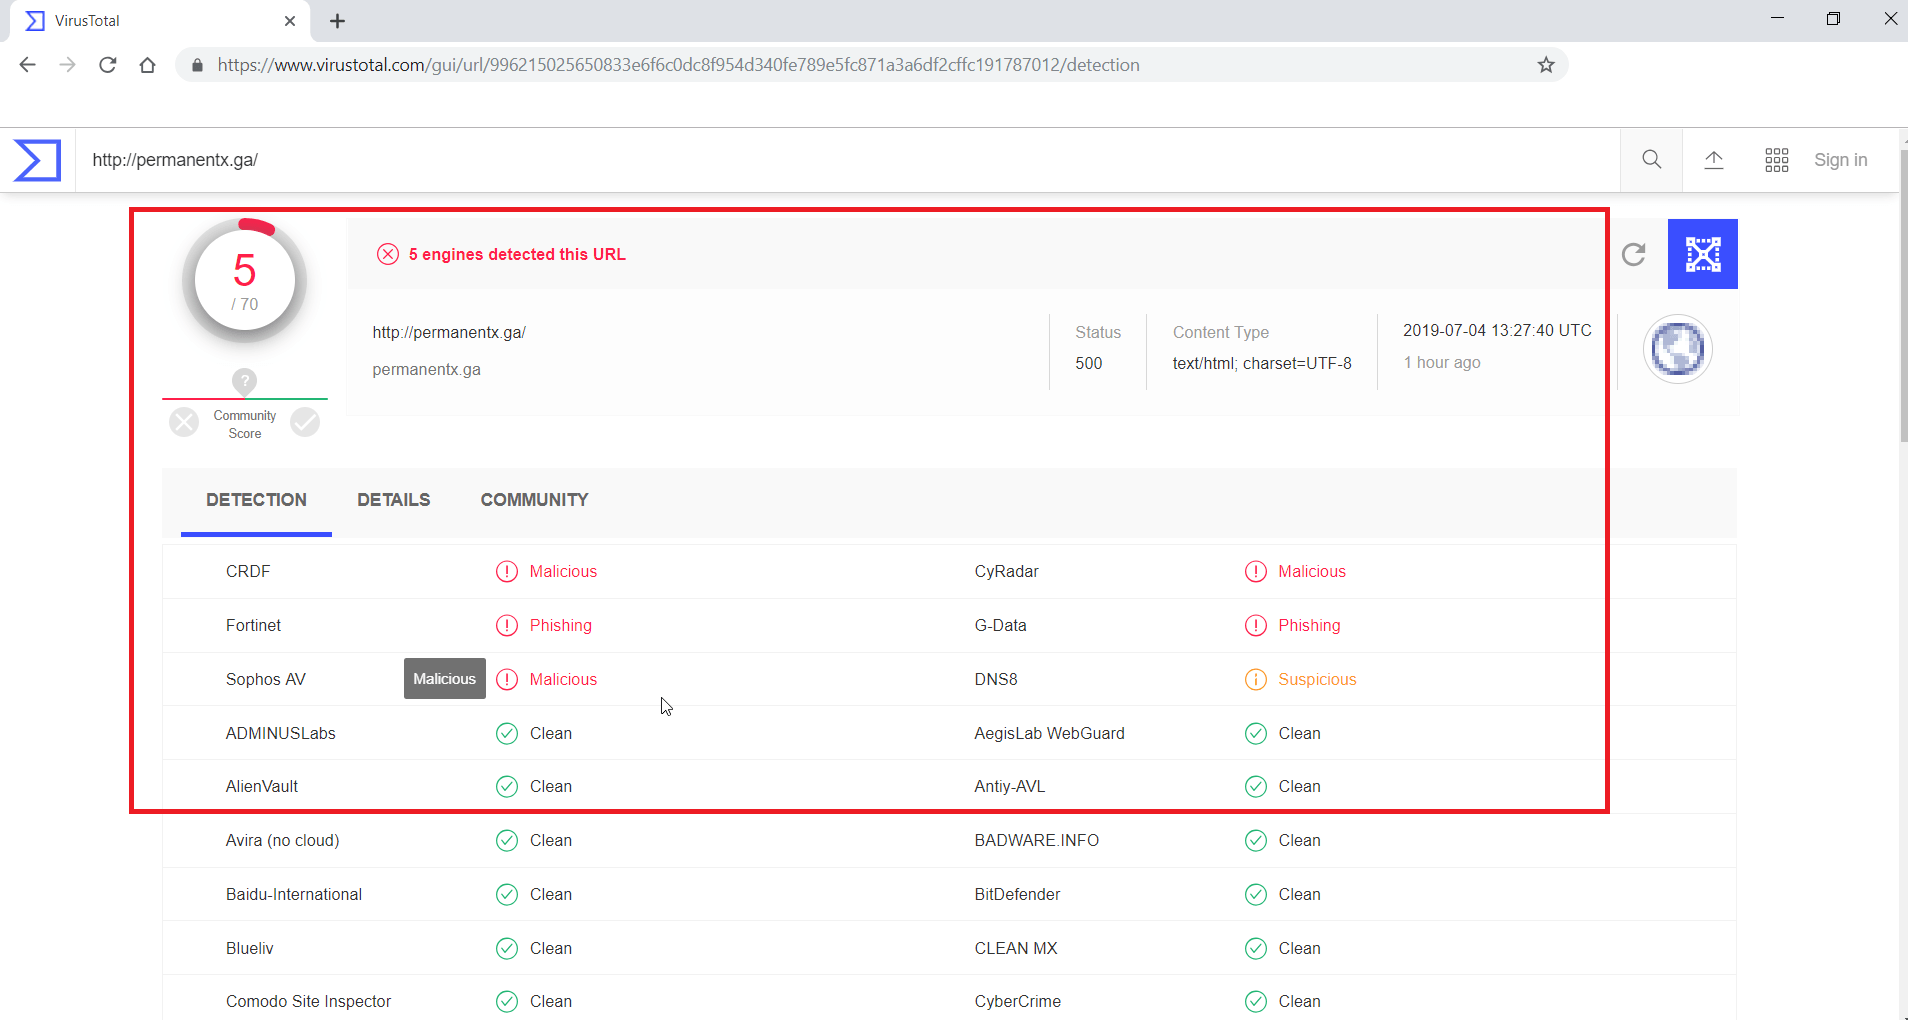1908x1020 pixels.
Task: Click browser forward arrow
Action: pos(67,65)
